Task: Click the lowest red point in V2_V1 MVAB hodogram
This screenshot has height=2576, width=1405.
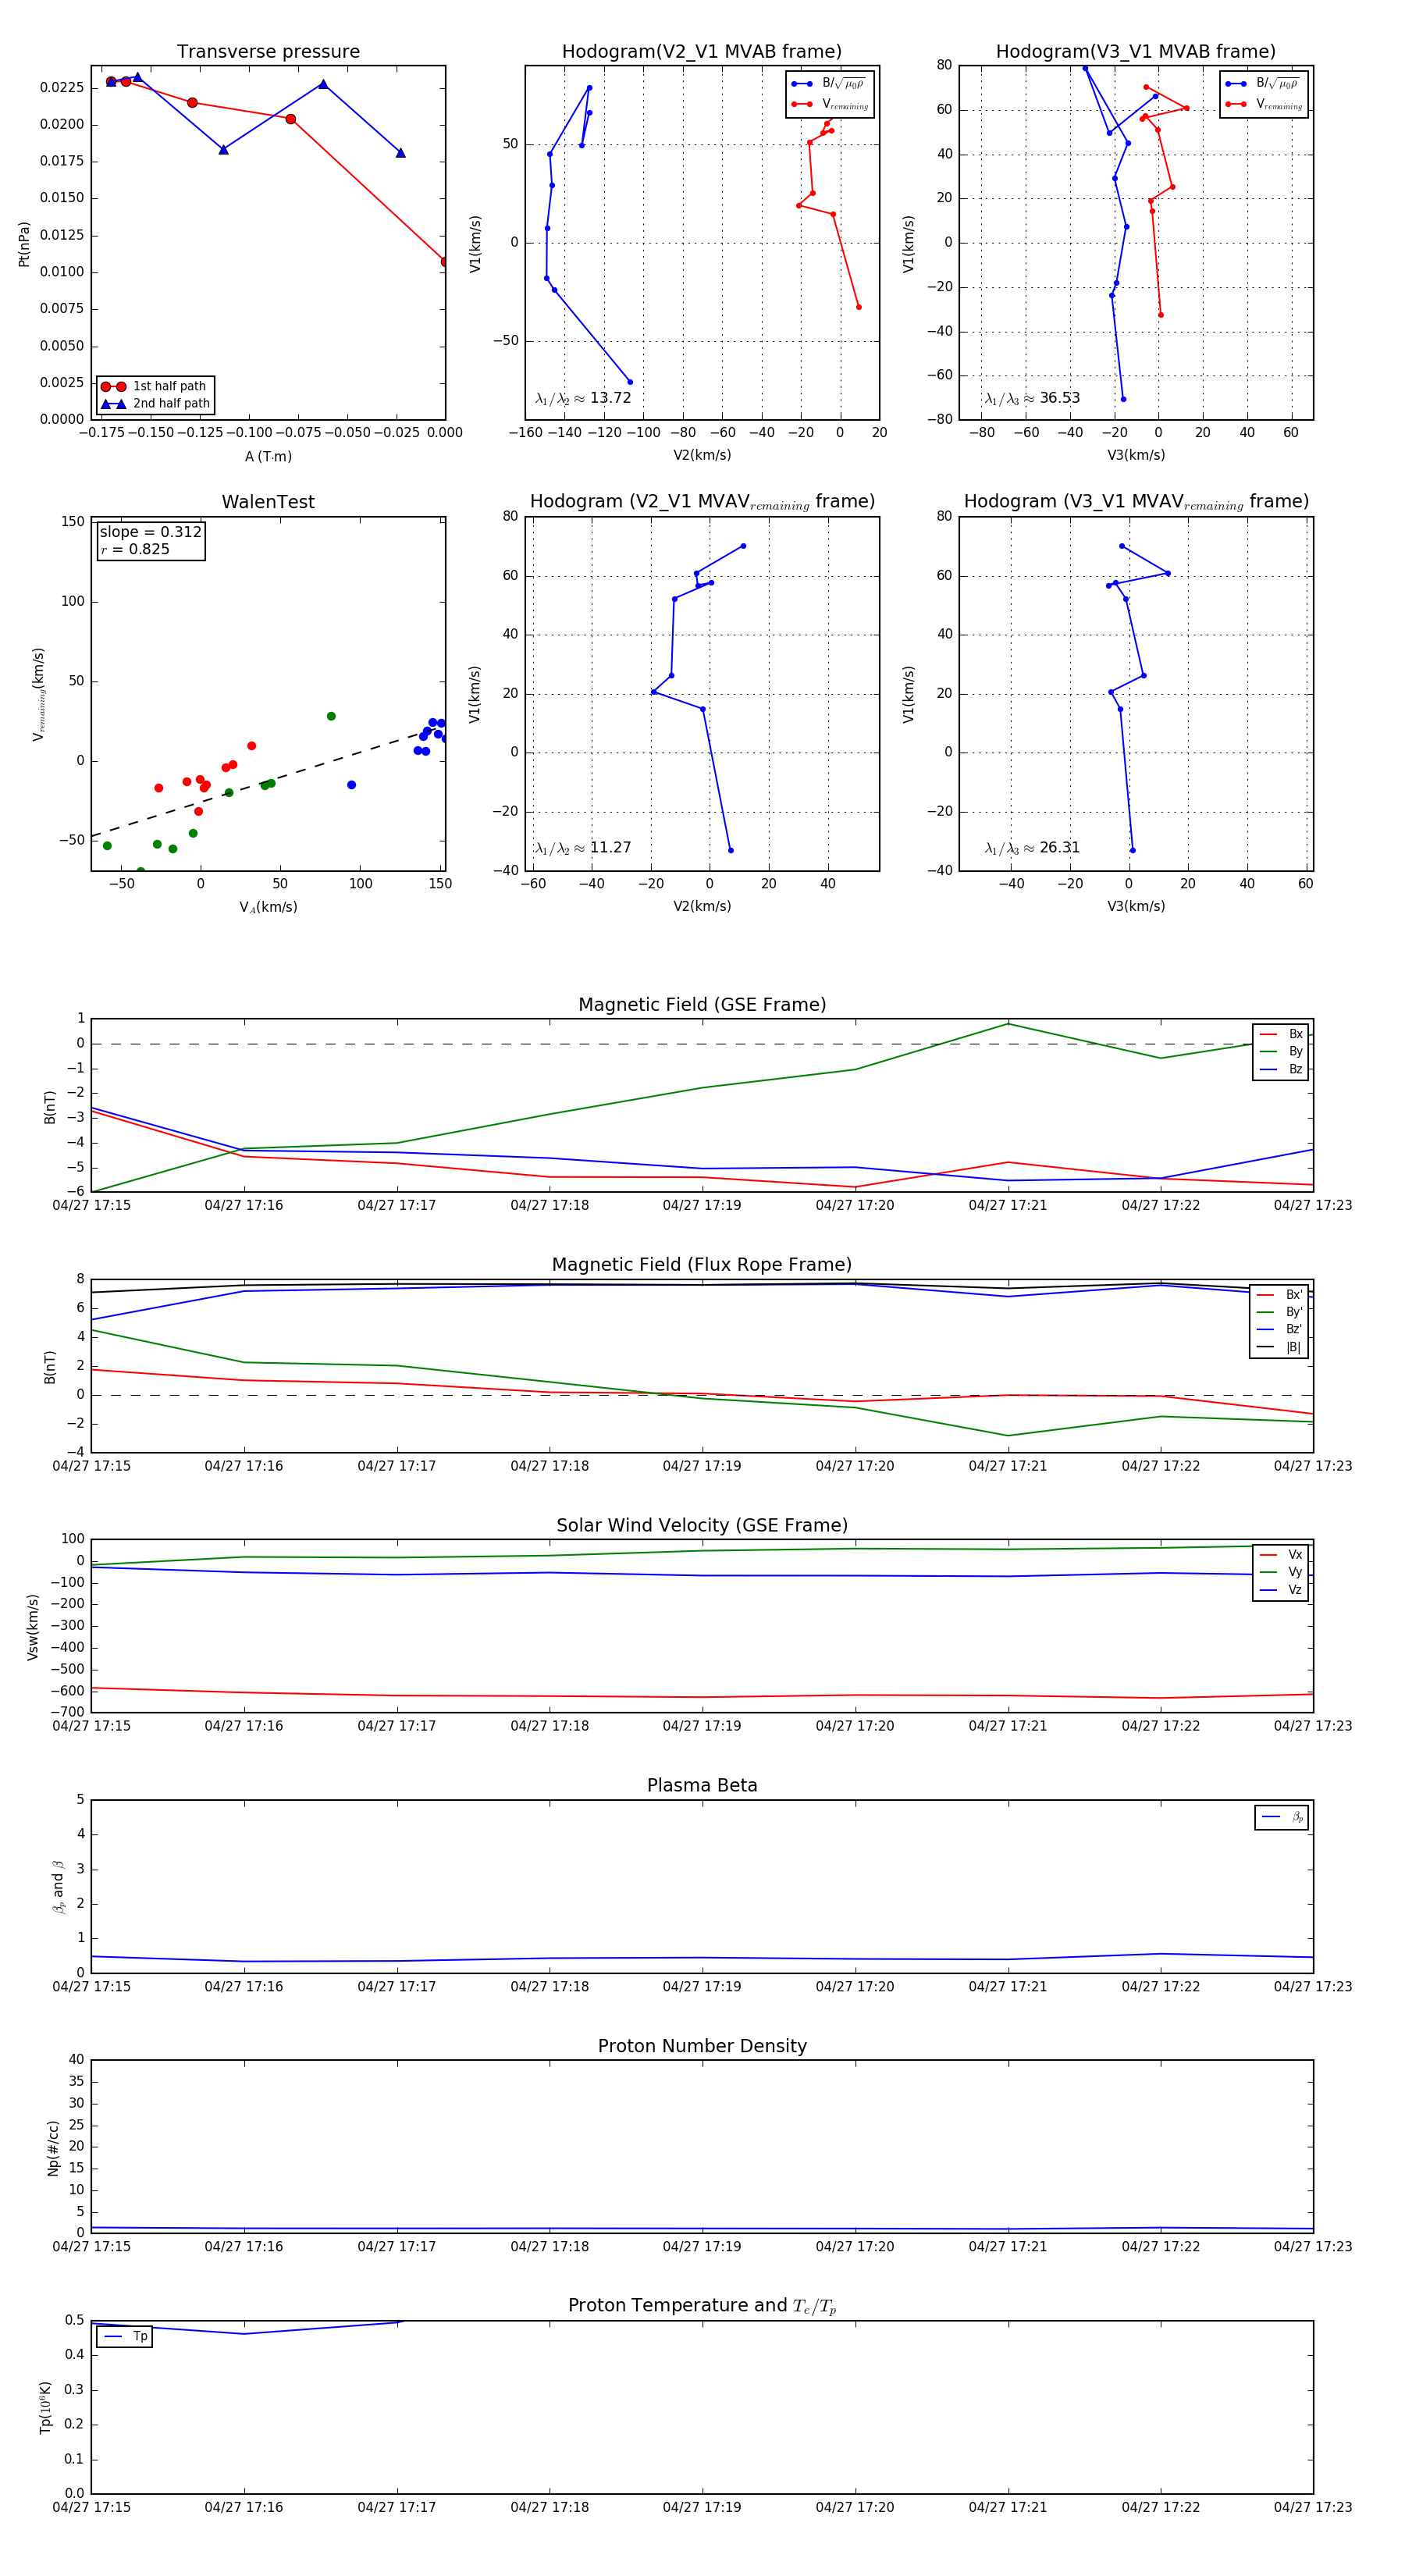Action: click(858, 307)
